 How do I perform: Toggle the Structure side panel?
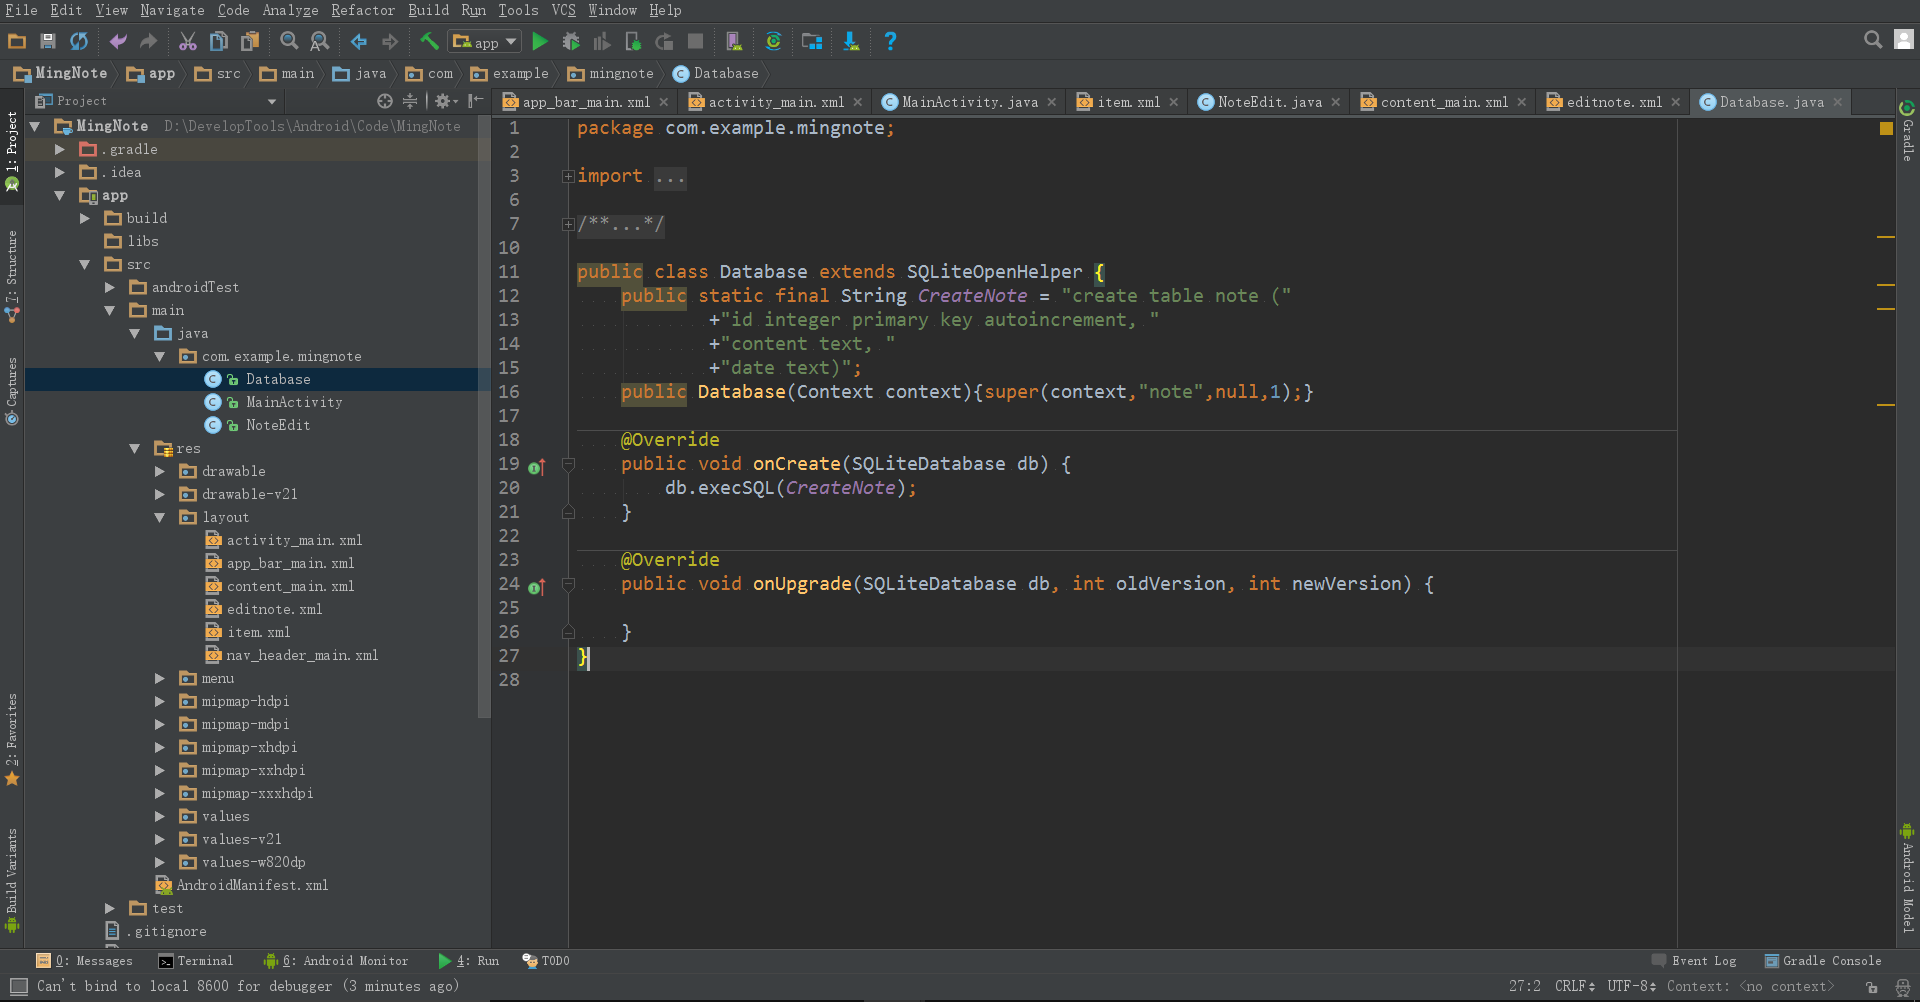(12, 276)
